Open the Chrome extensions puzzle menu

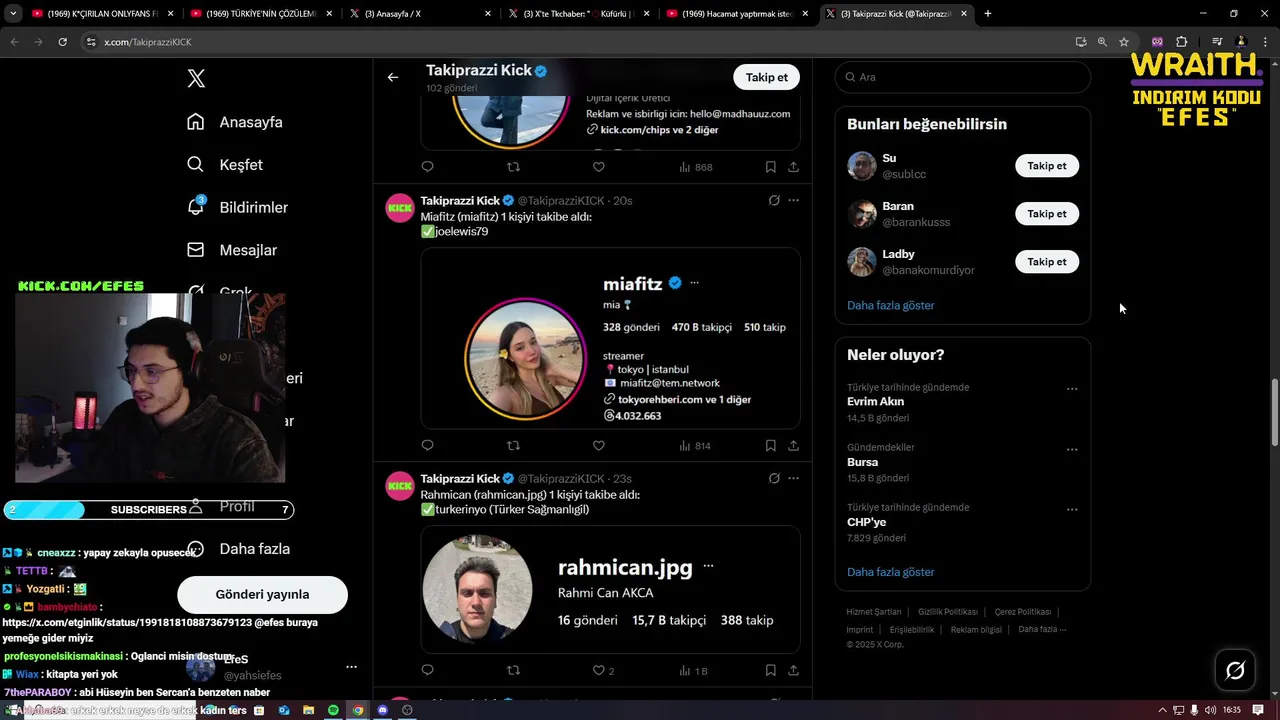click(1181, 42)
